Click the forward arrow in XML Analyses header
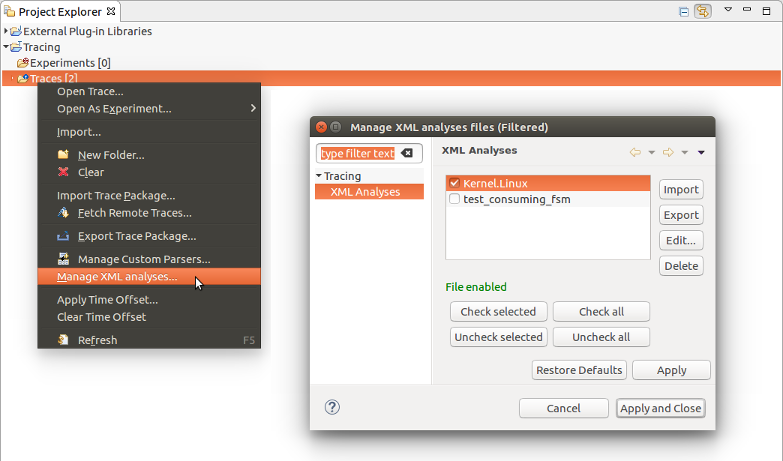This screenshot has height=461, width=783. pyautogui.click(x=668, y=152)
